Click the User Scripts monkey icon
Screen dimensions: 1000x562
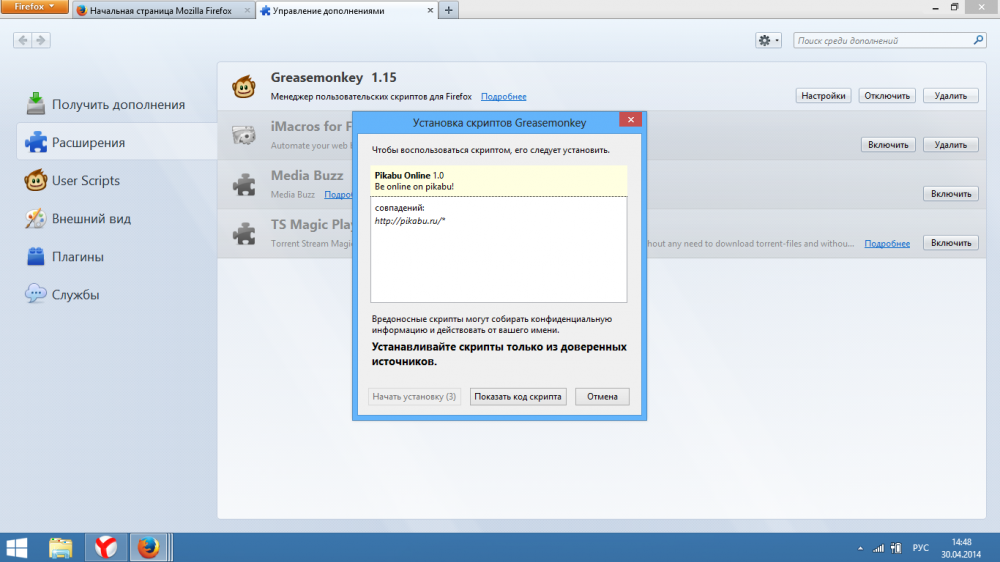point(36,181)
